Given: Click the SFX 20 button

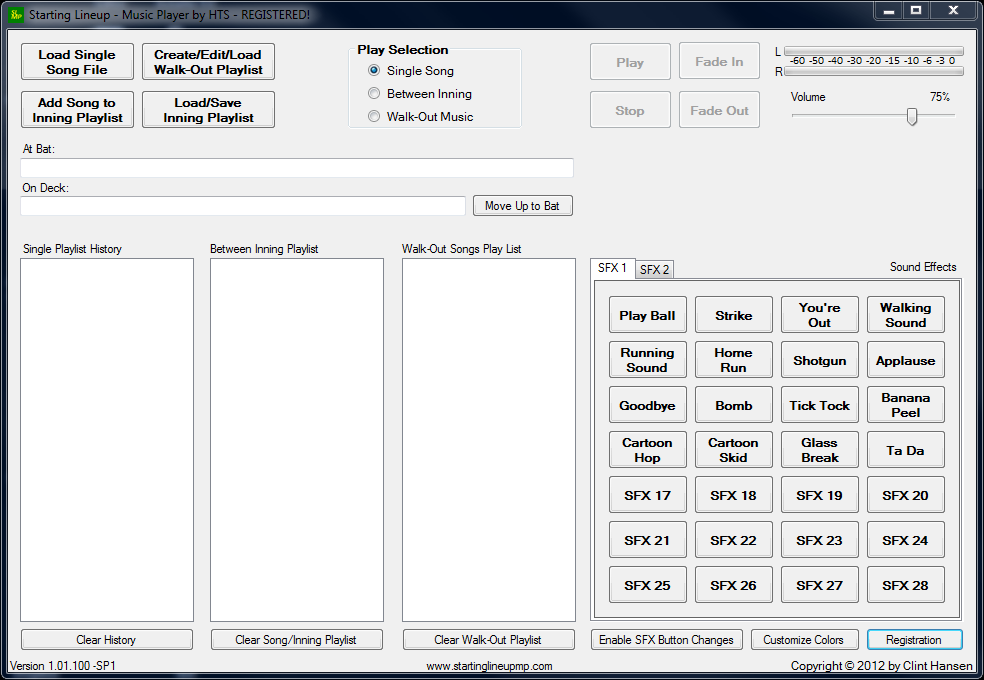Looking at the screenshot, I should [906, 495].
